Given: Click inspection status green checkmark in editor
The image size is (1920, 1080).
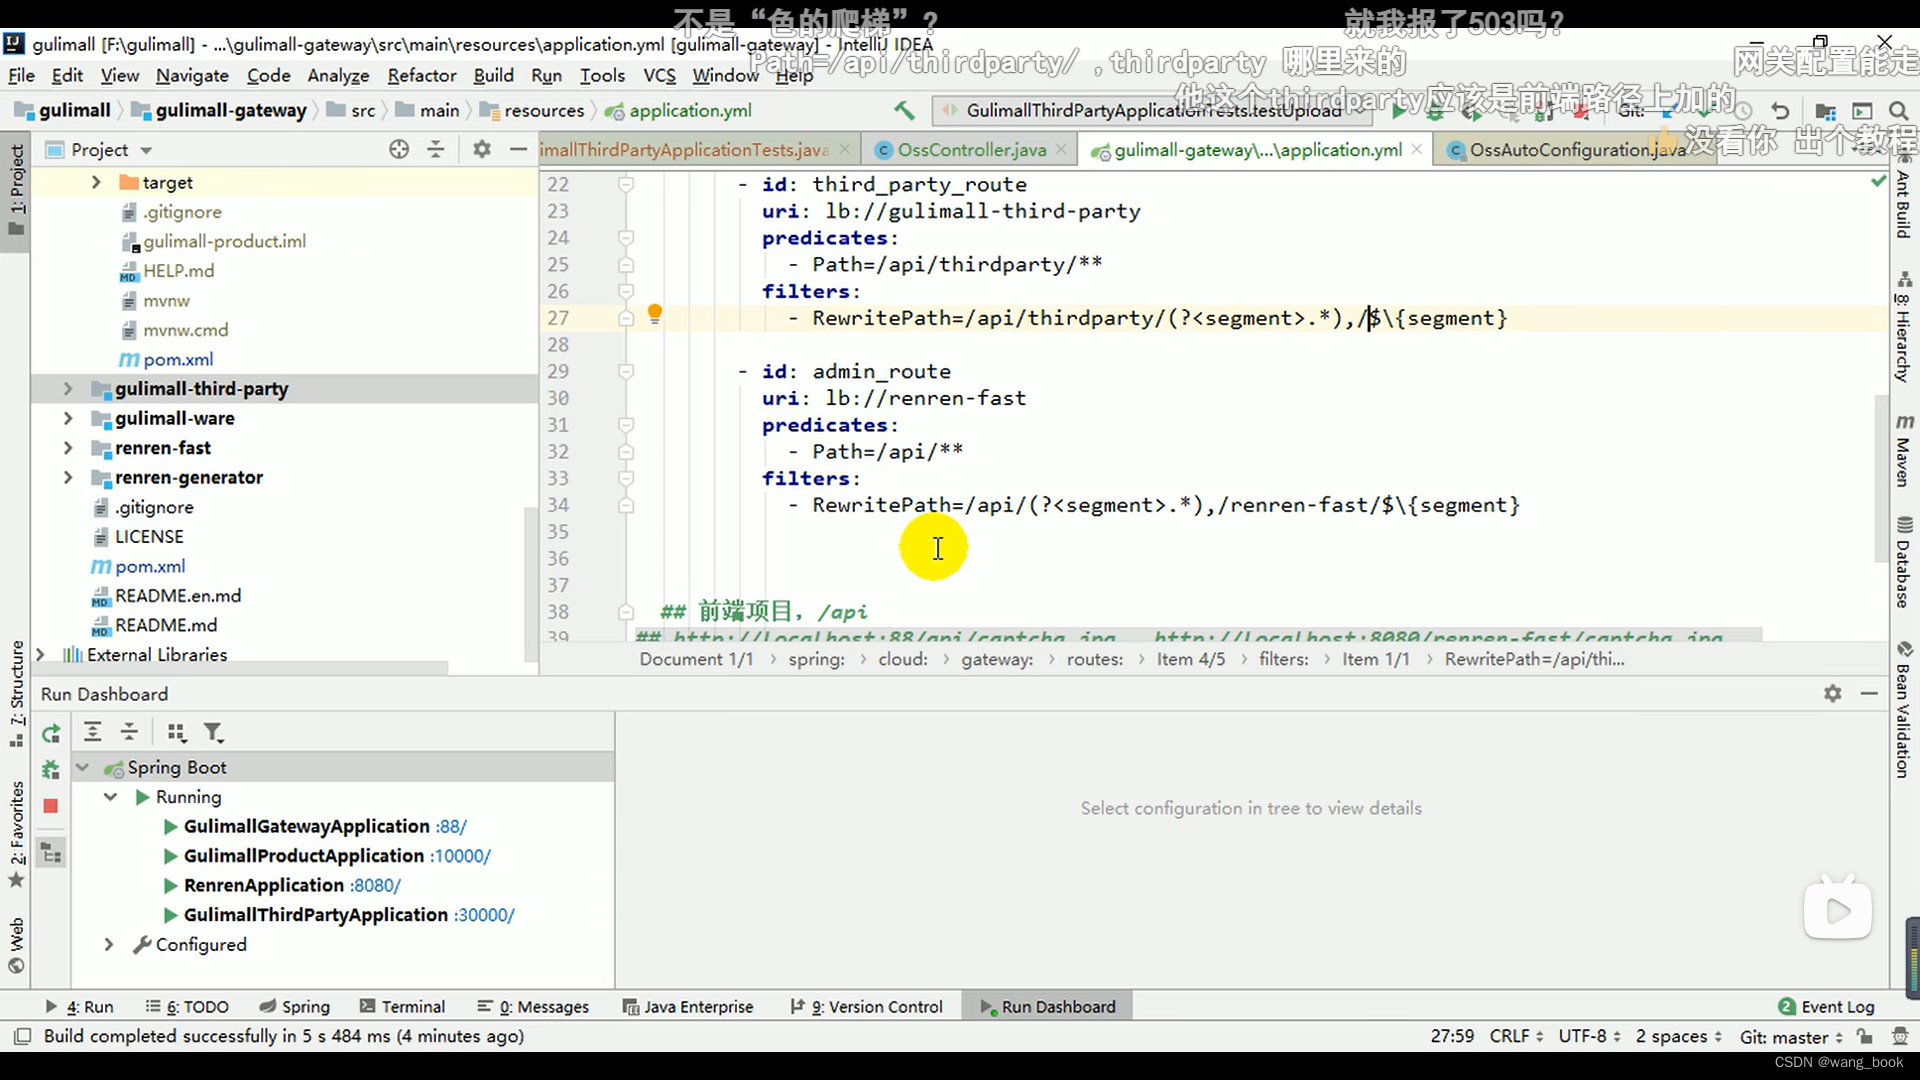Looking at the screenshot, I should coord(1878,182).
